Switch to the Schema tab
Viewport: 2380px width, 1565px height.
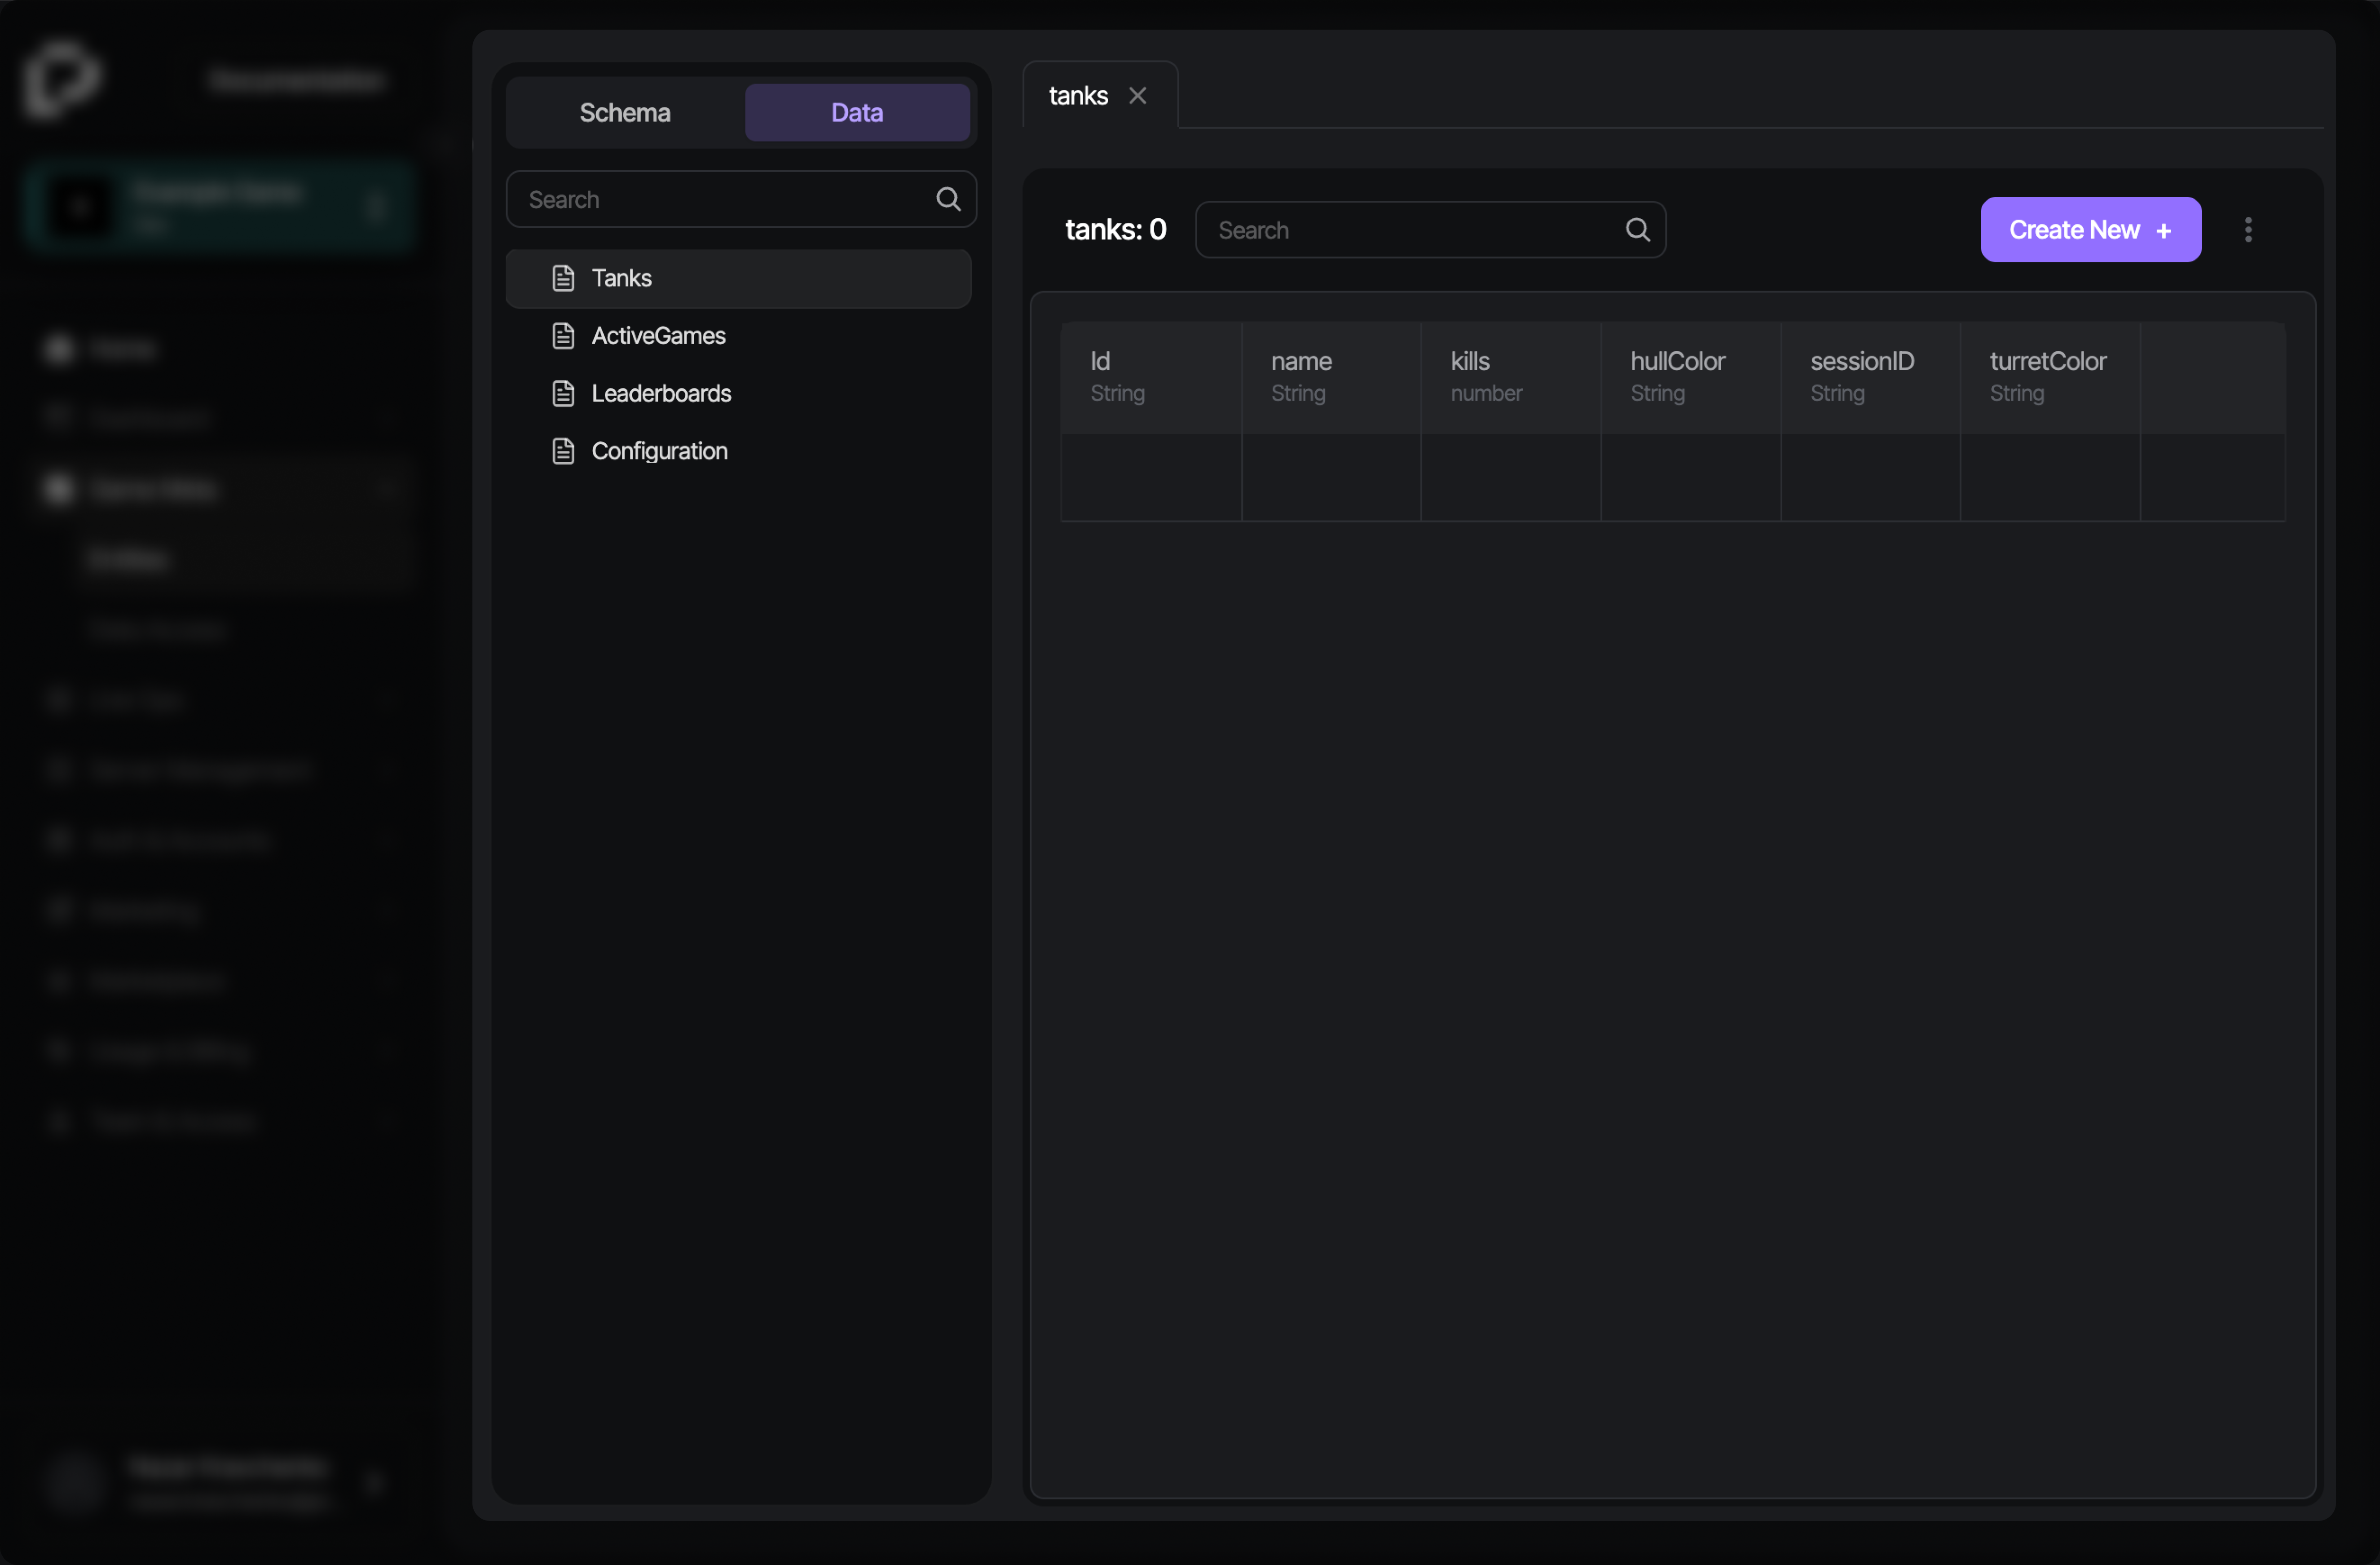coord(624,112)
